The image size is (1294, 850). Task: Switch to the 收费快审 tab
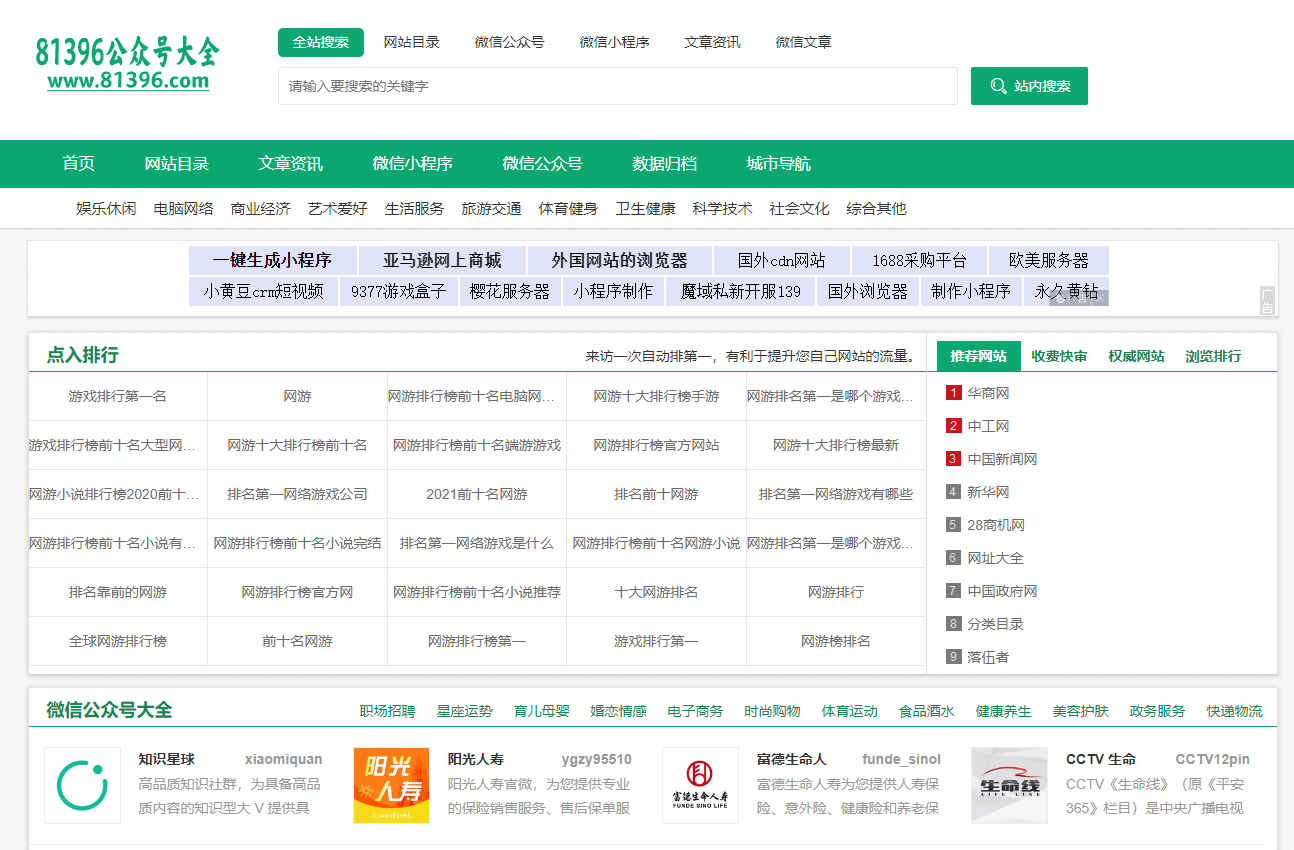[x=1059, y=355]
